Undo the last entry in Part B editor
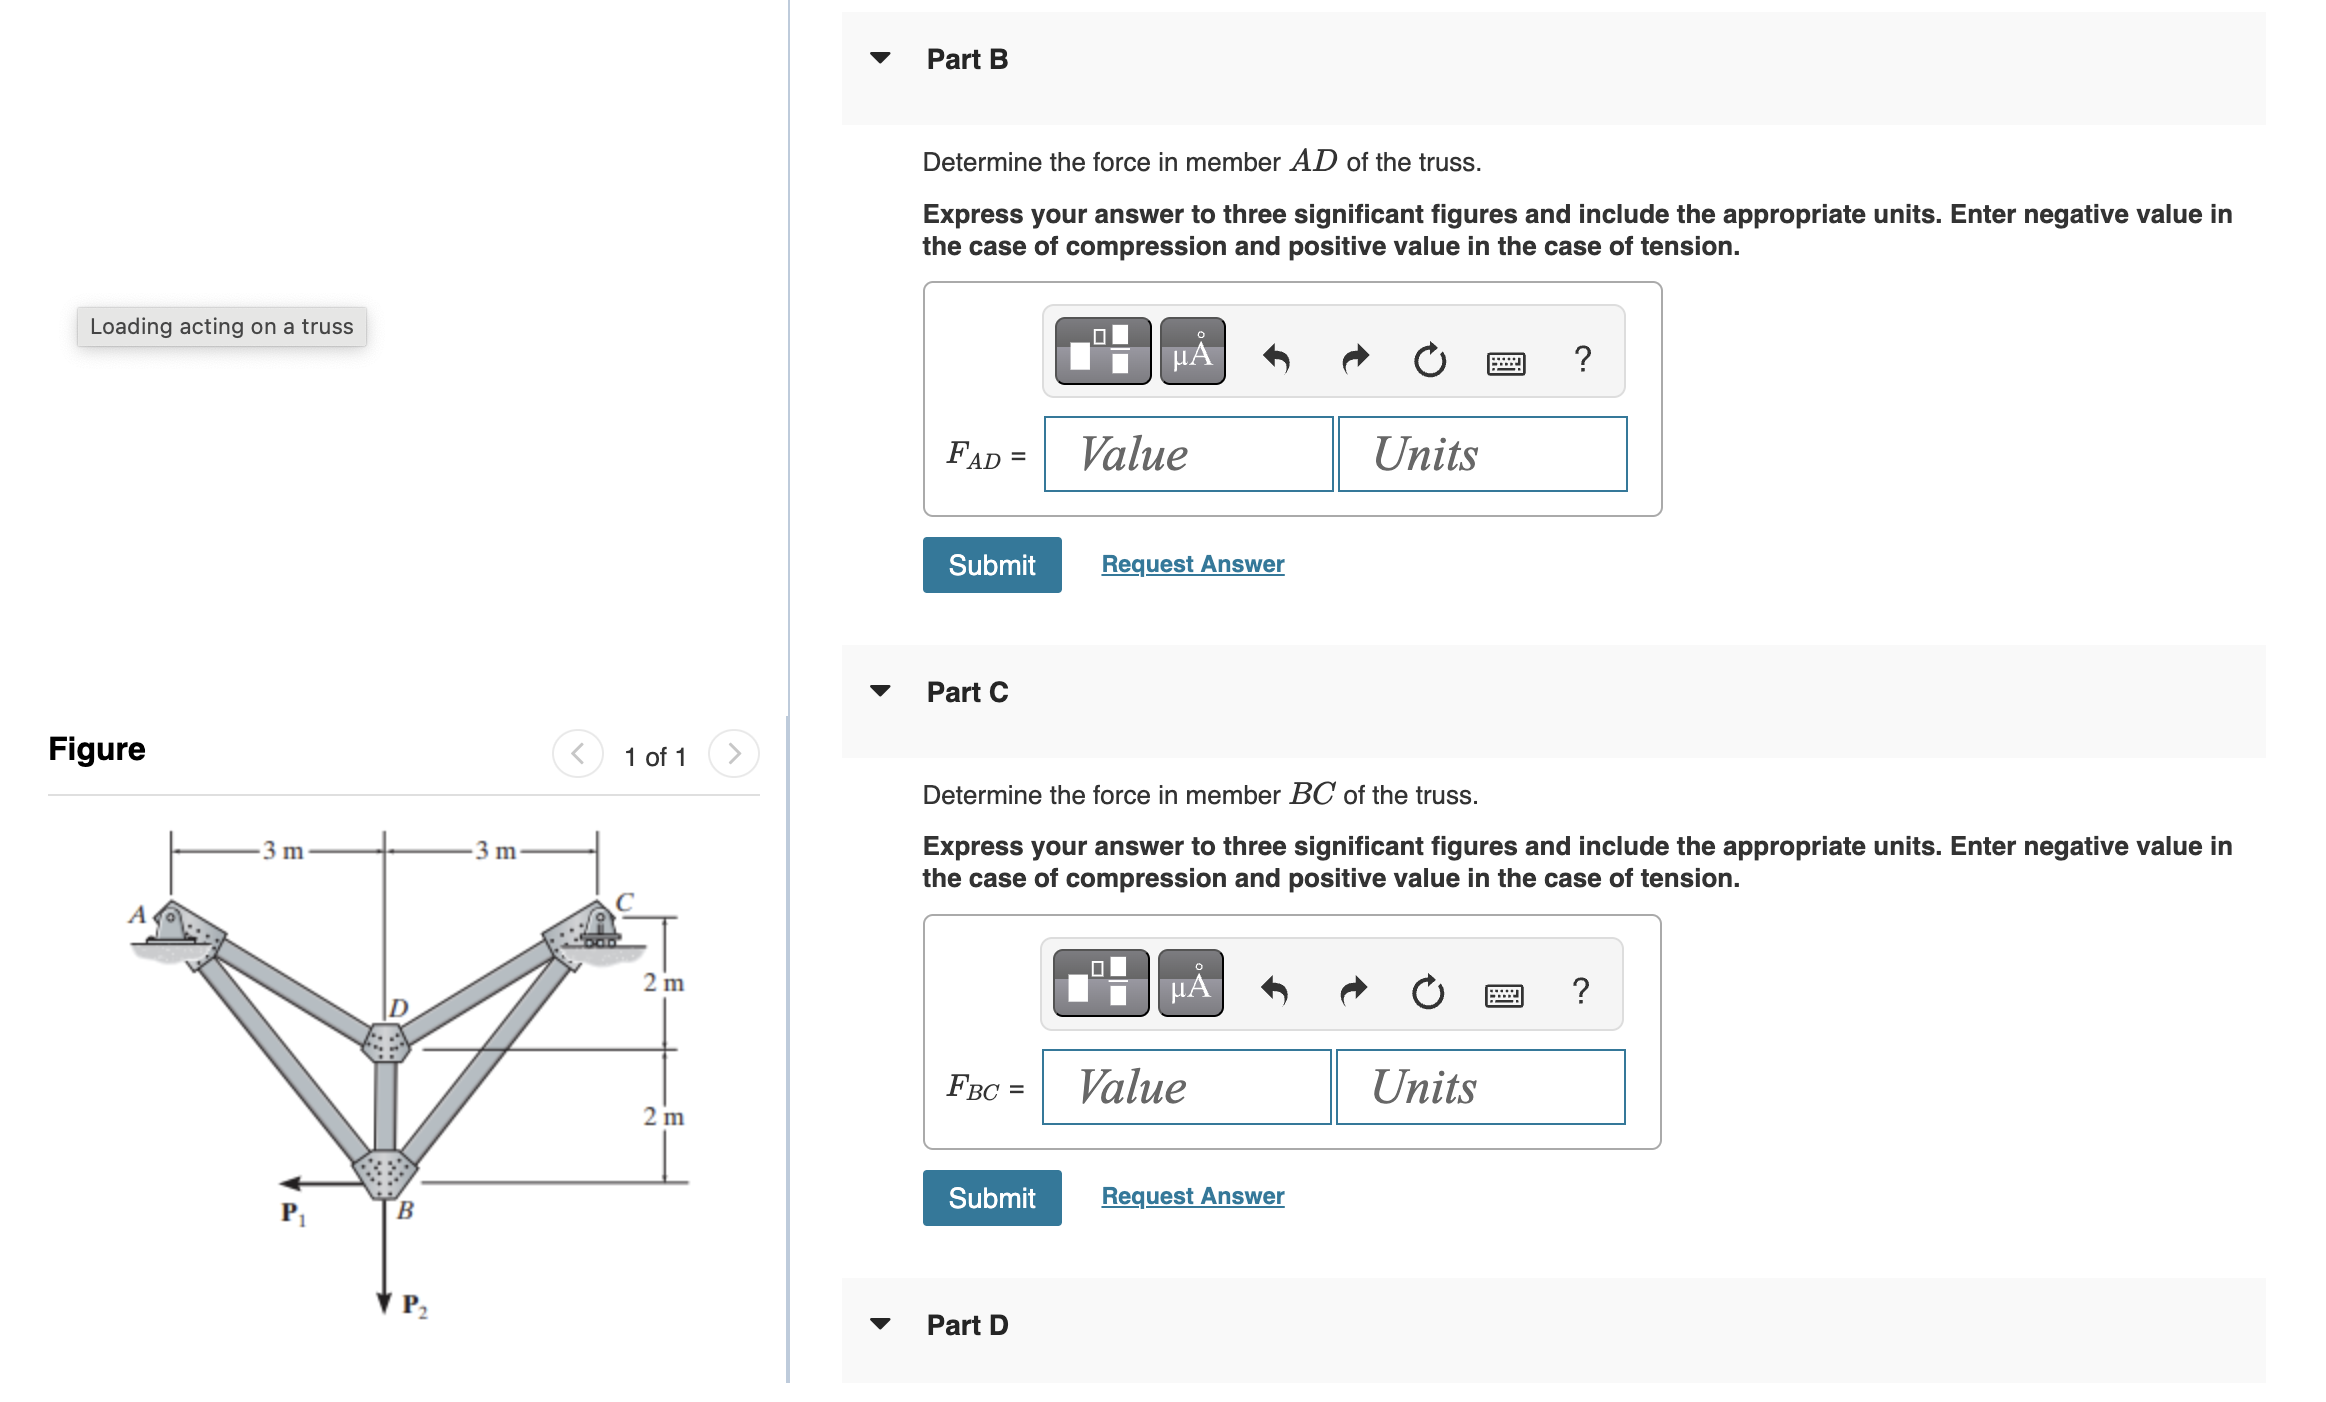 [x=1277, y=358]
